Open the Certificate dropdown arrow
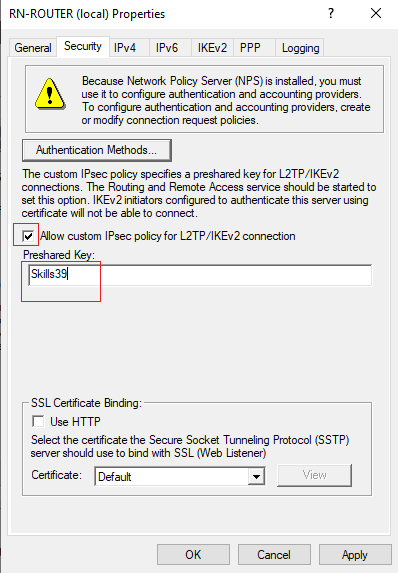This screenshot has width=398, height=573. pos(257,477)
